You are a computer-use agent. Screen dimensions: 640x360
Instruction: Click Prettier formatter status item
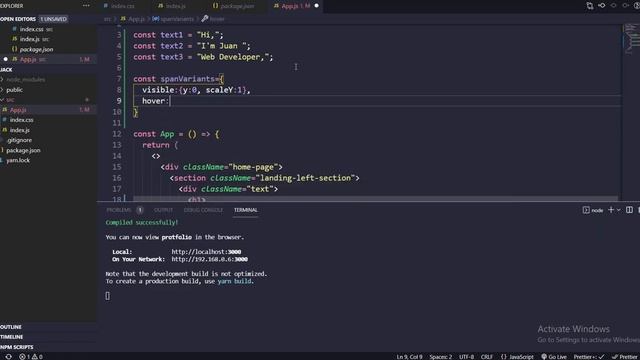coord(625,357)
